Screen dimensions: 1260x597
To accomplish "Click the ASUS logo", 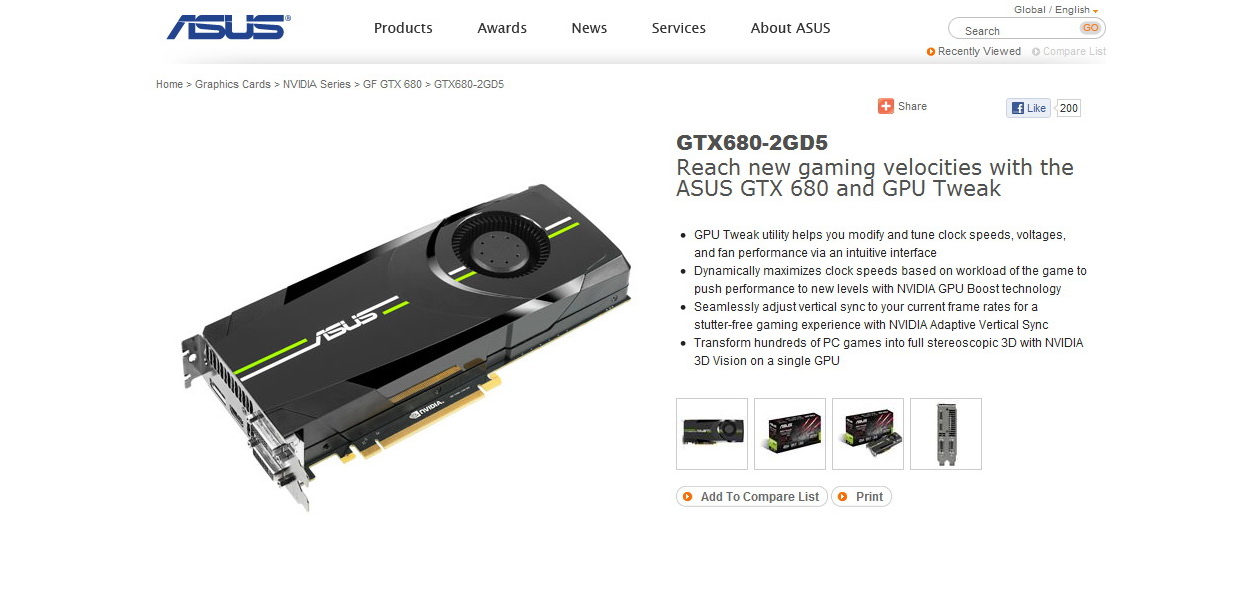I will [228, 27].
